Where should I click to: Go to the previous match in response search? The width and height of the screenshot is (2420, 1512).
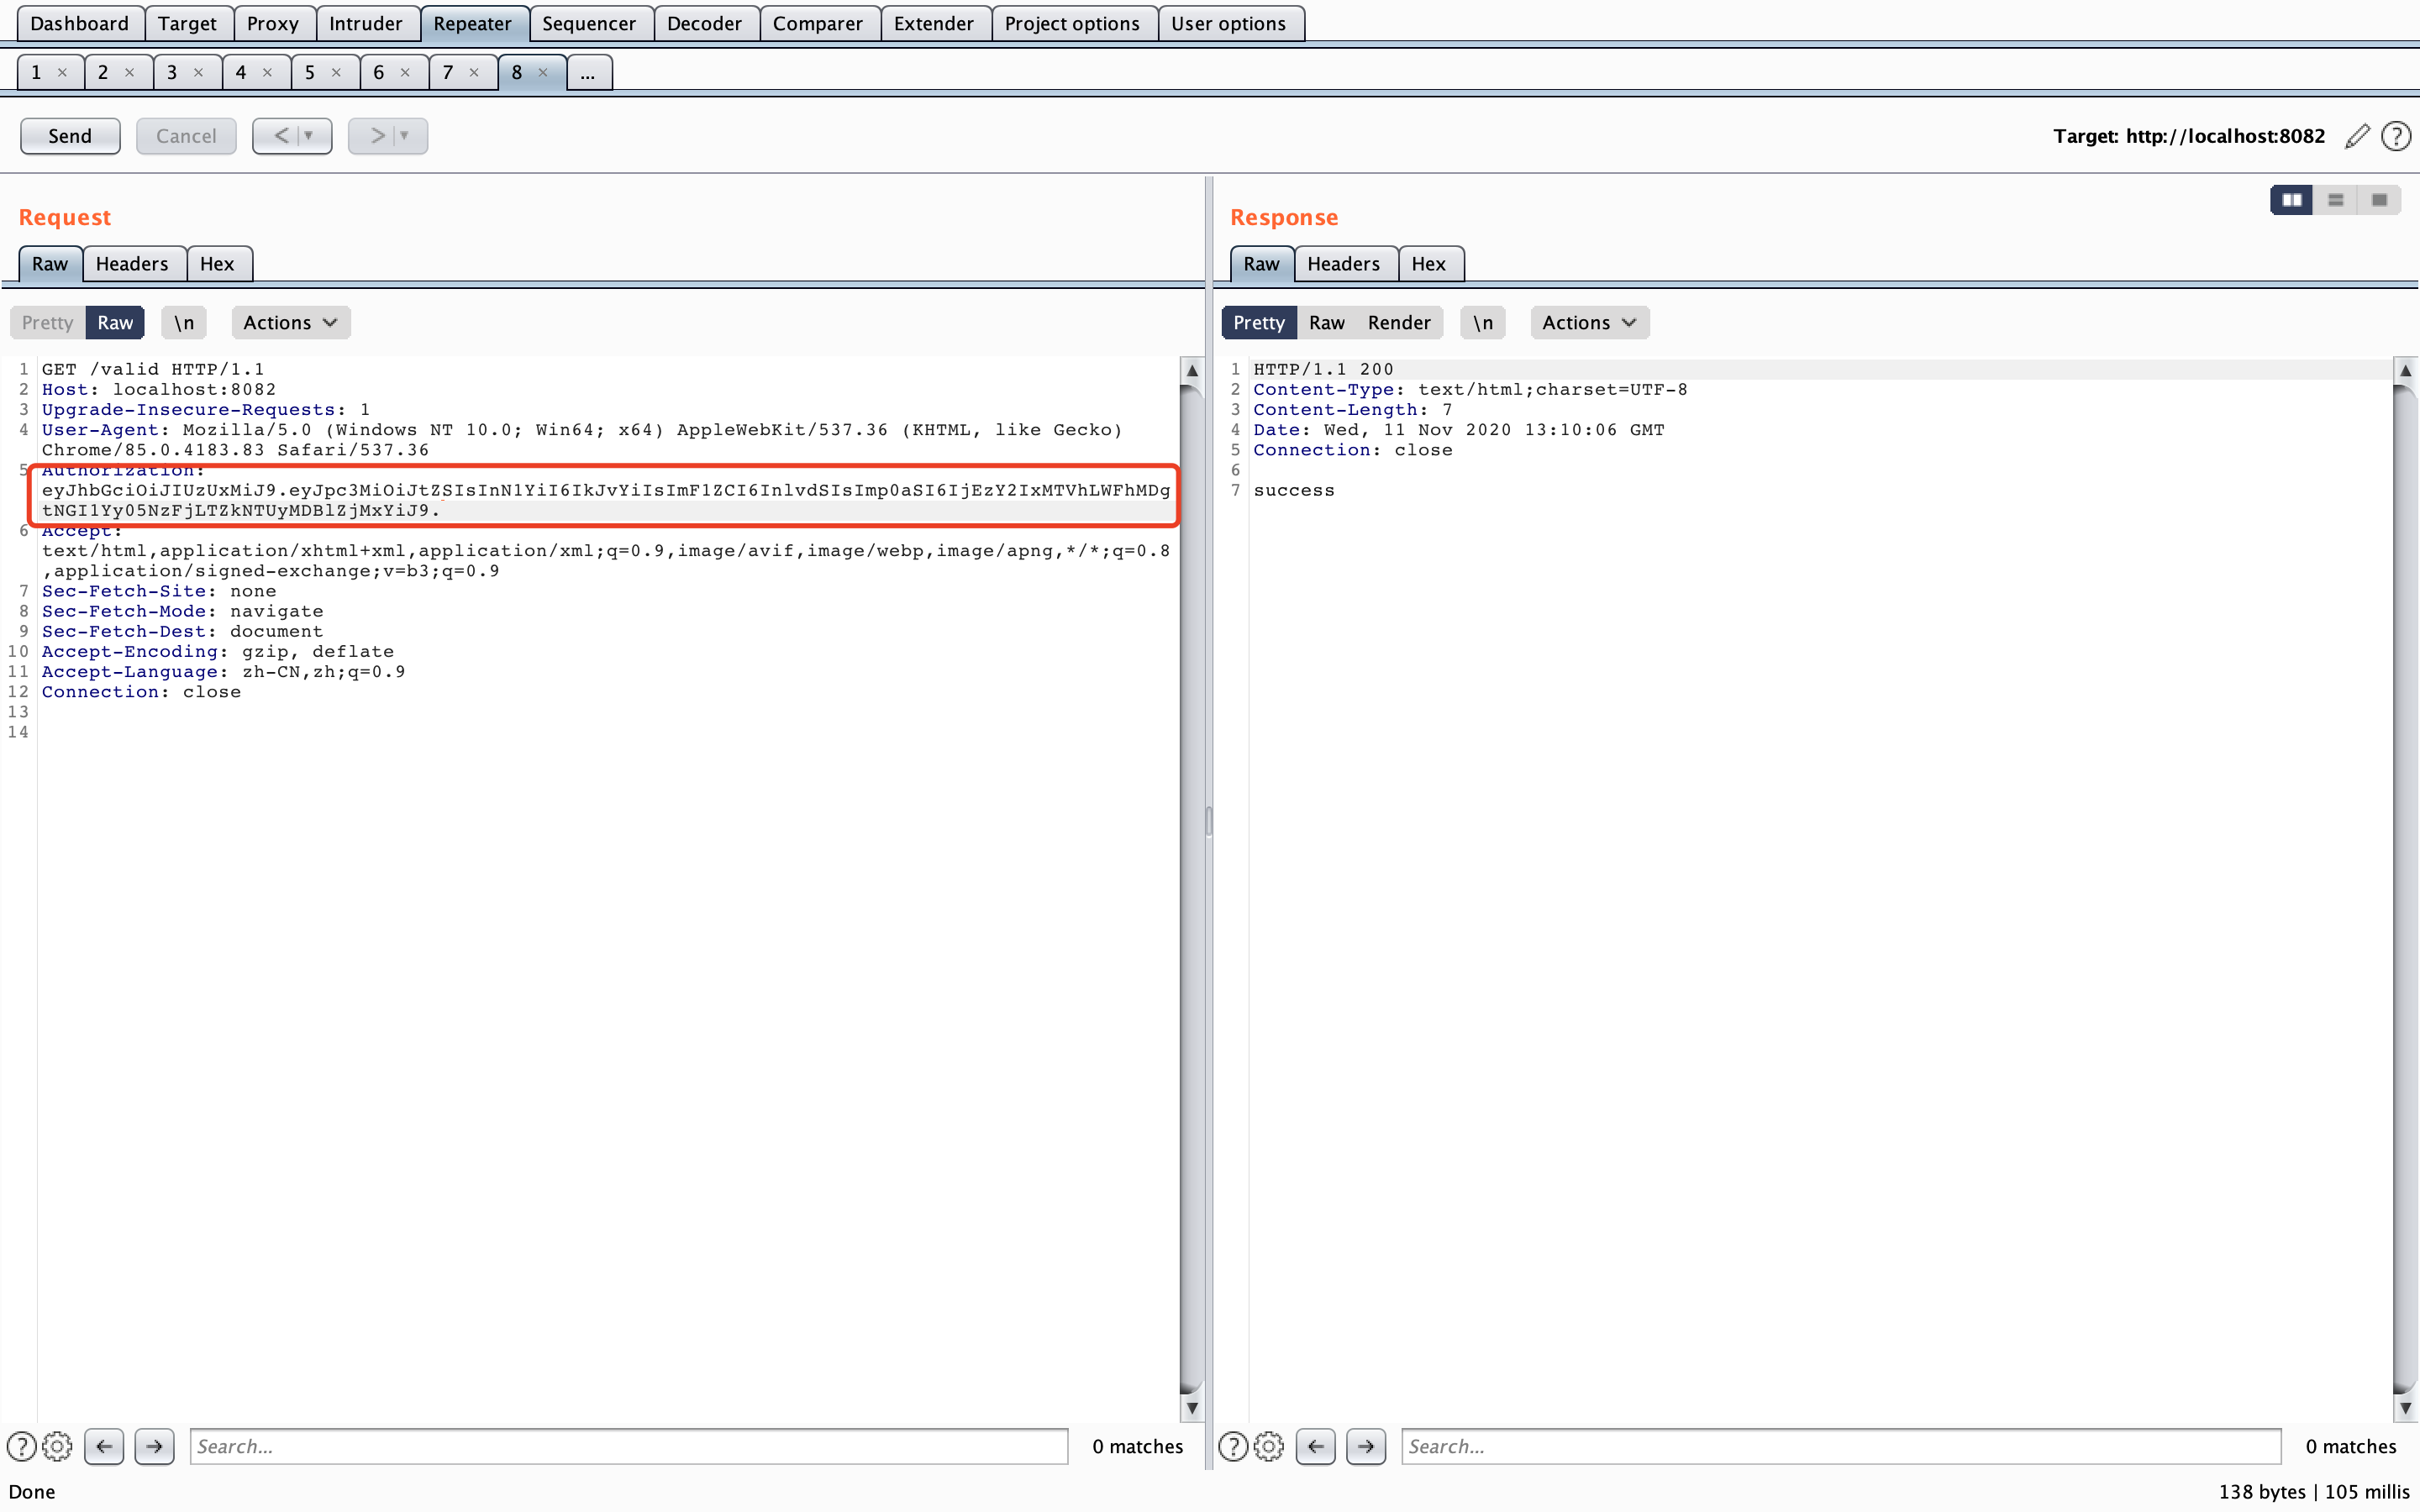1315,1446
